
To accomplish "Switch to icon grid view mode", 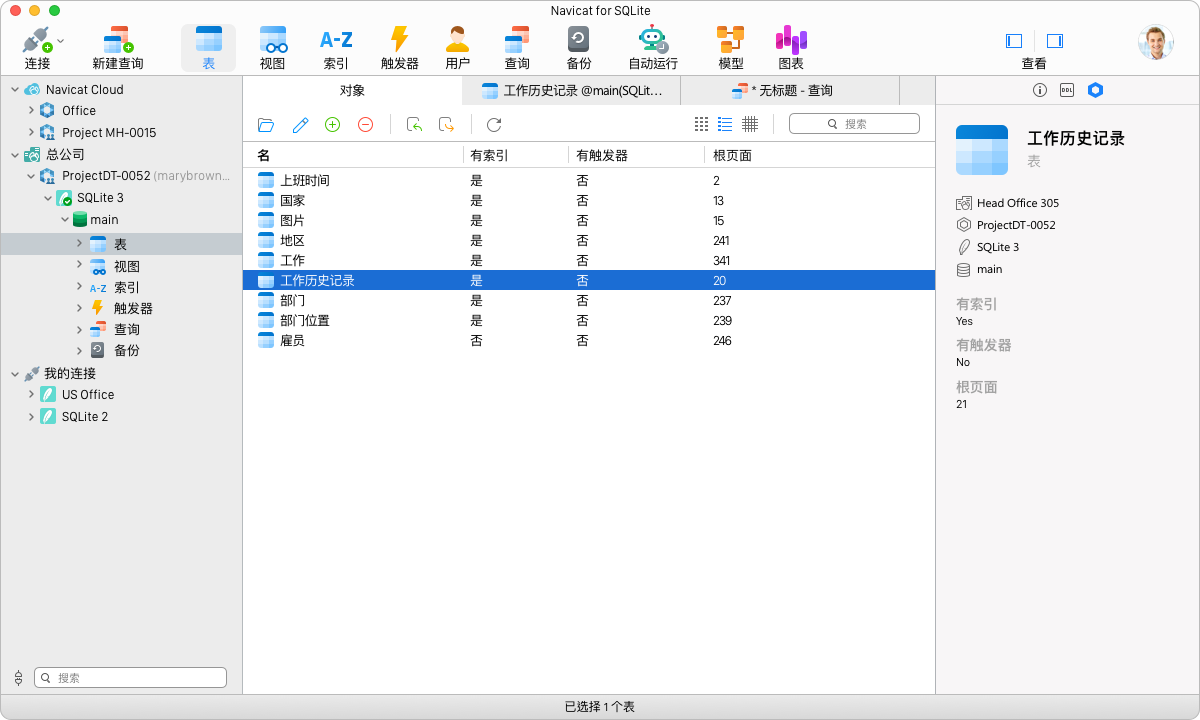I will click(x=701, y=124).
